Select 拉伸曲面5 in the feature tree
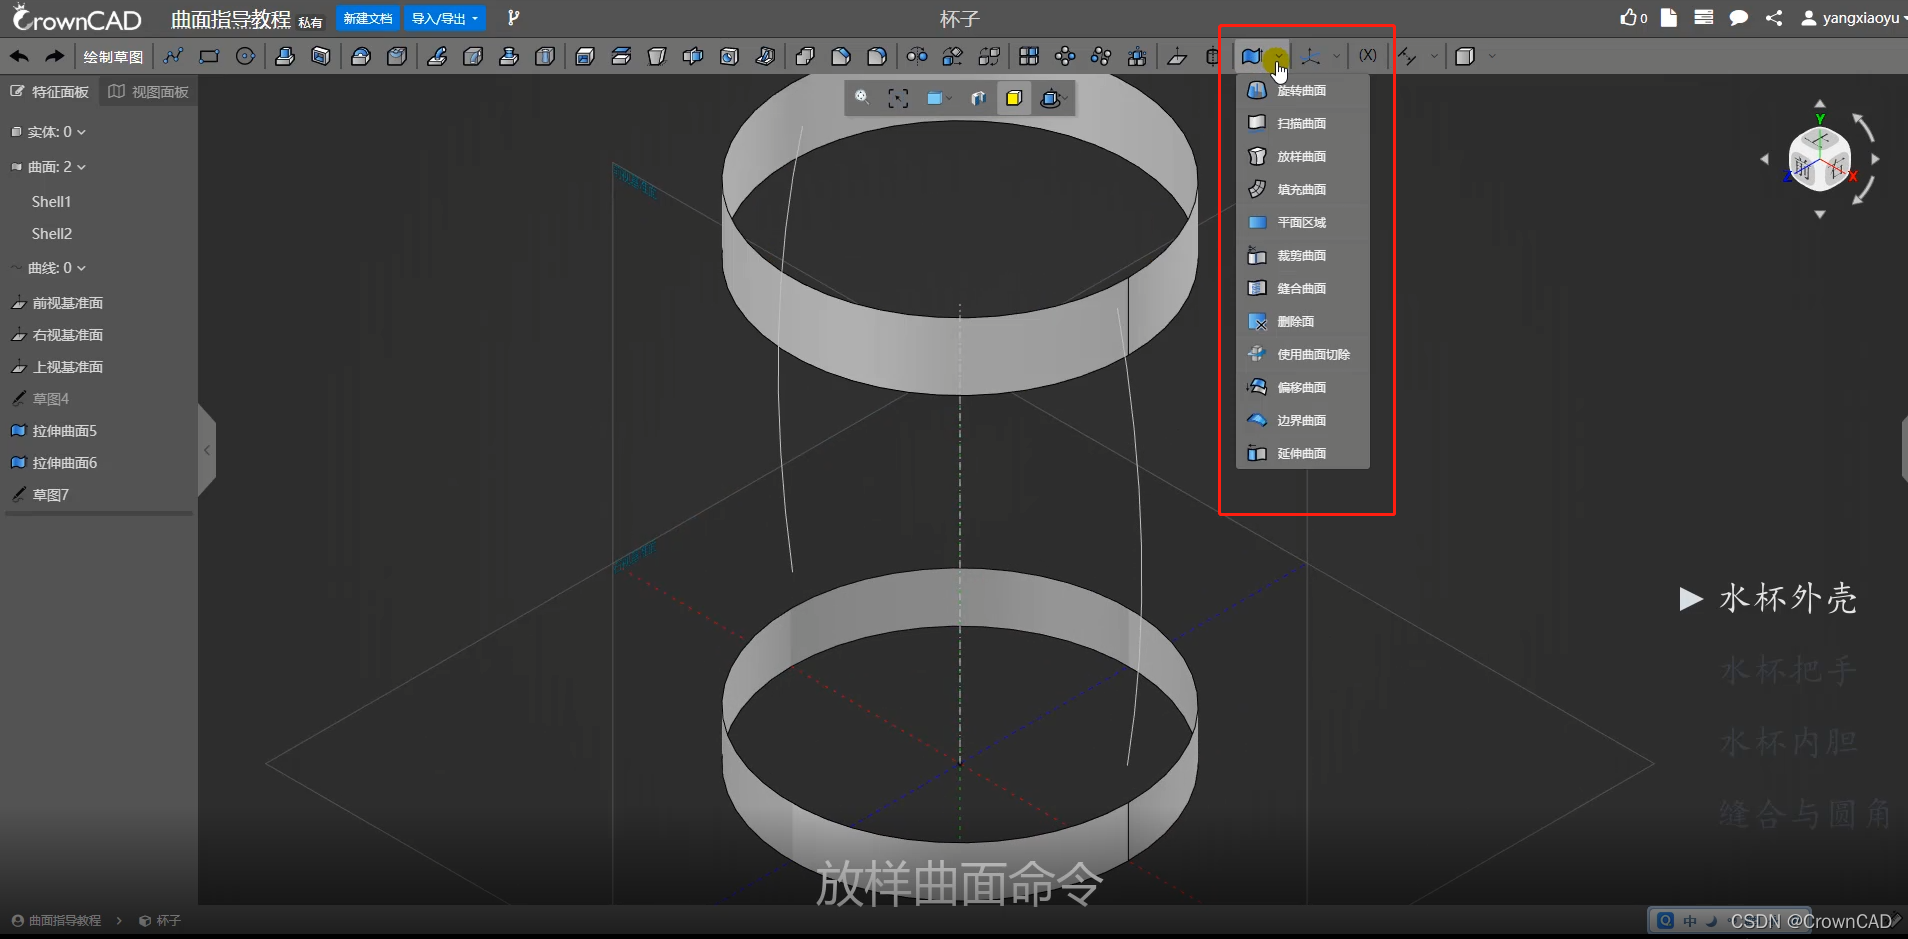This screenshot has height=939, width=1908. coord(54,431)
